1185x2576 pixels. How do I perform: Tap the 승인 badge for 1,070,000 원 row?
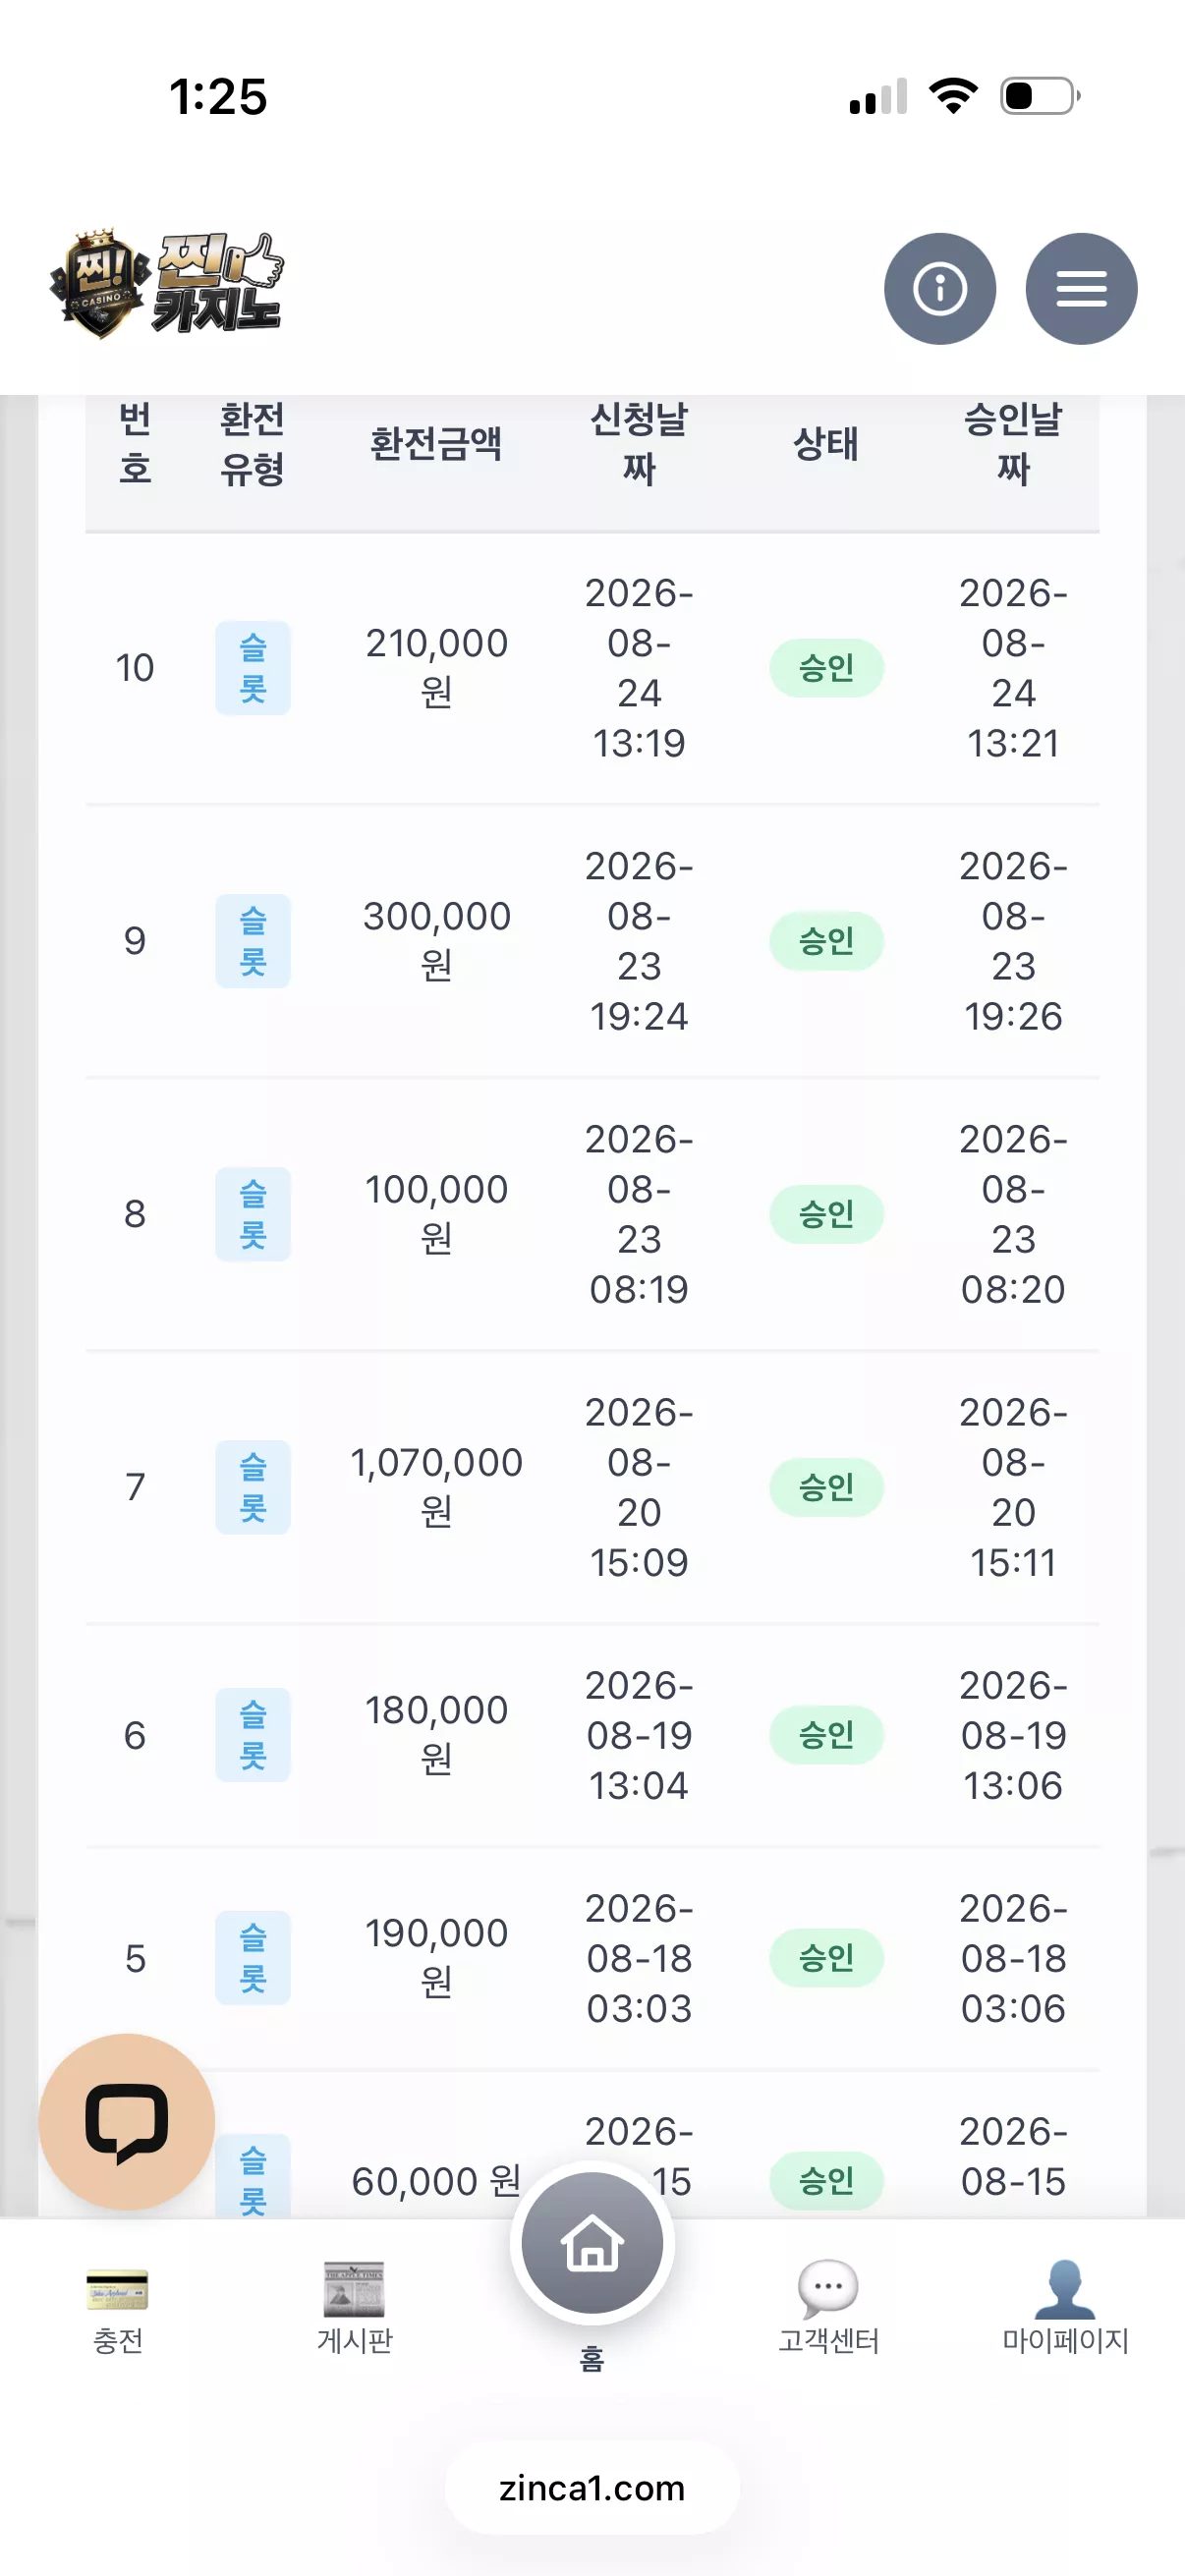click(826, 1487)
